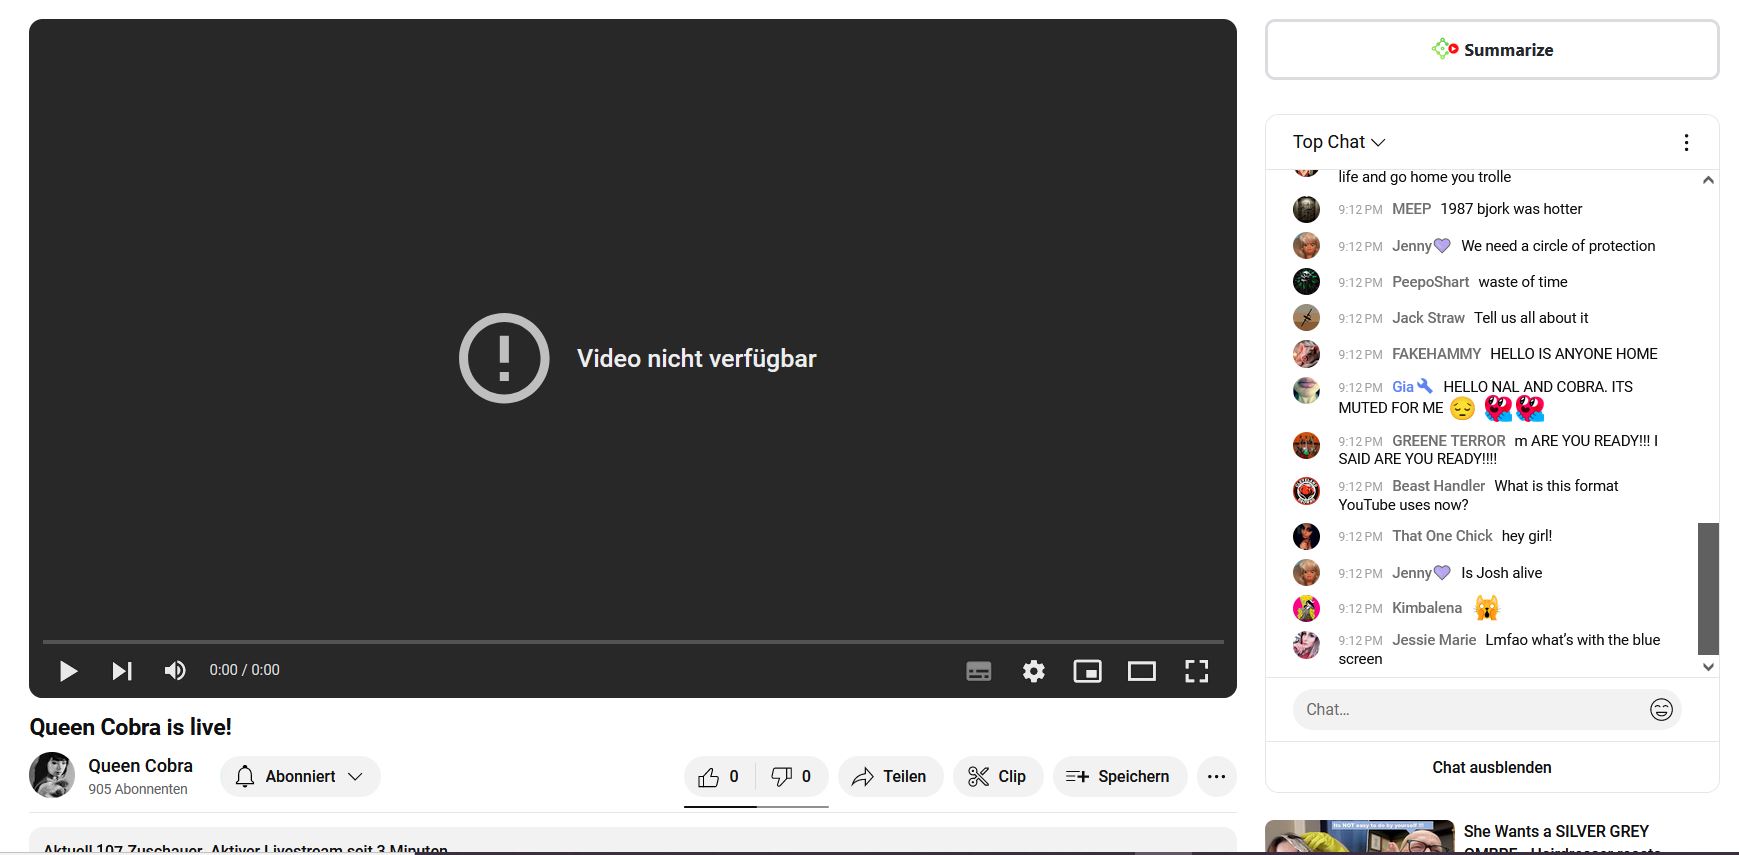Screen dimensions: 1739x855
Task: Enter fullscreen mode icon
Action: click(1197, 671)
